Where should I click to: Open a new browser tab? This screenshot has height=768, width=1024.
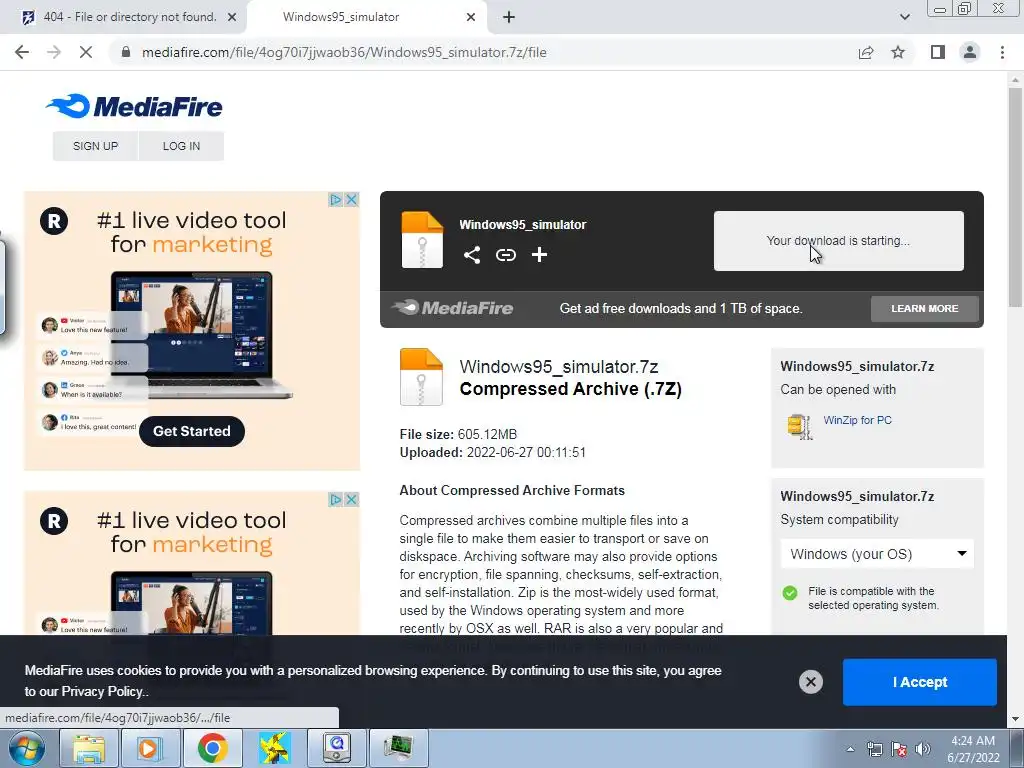509,17
